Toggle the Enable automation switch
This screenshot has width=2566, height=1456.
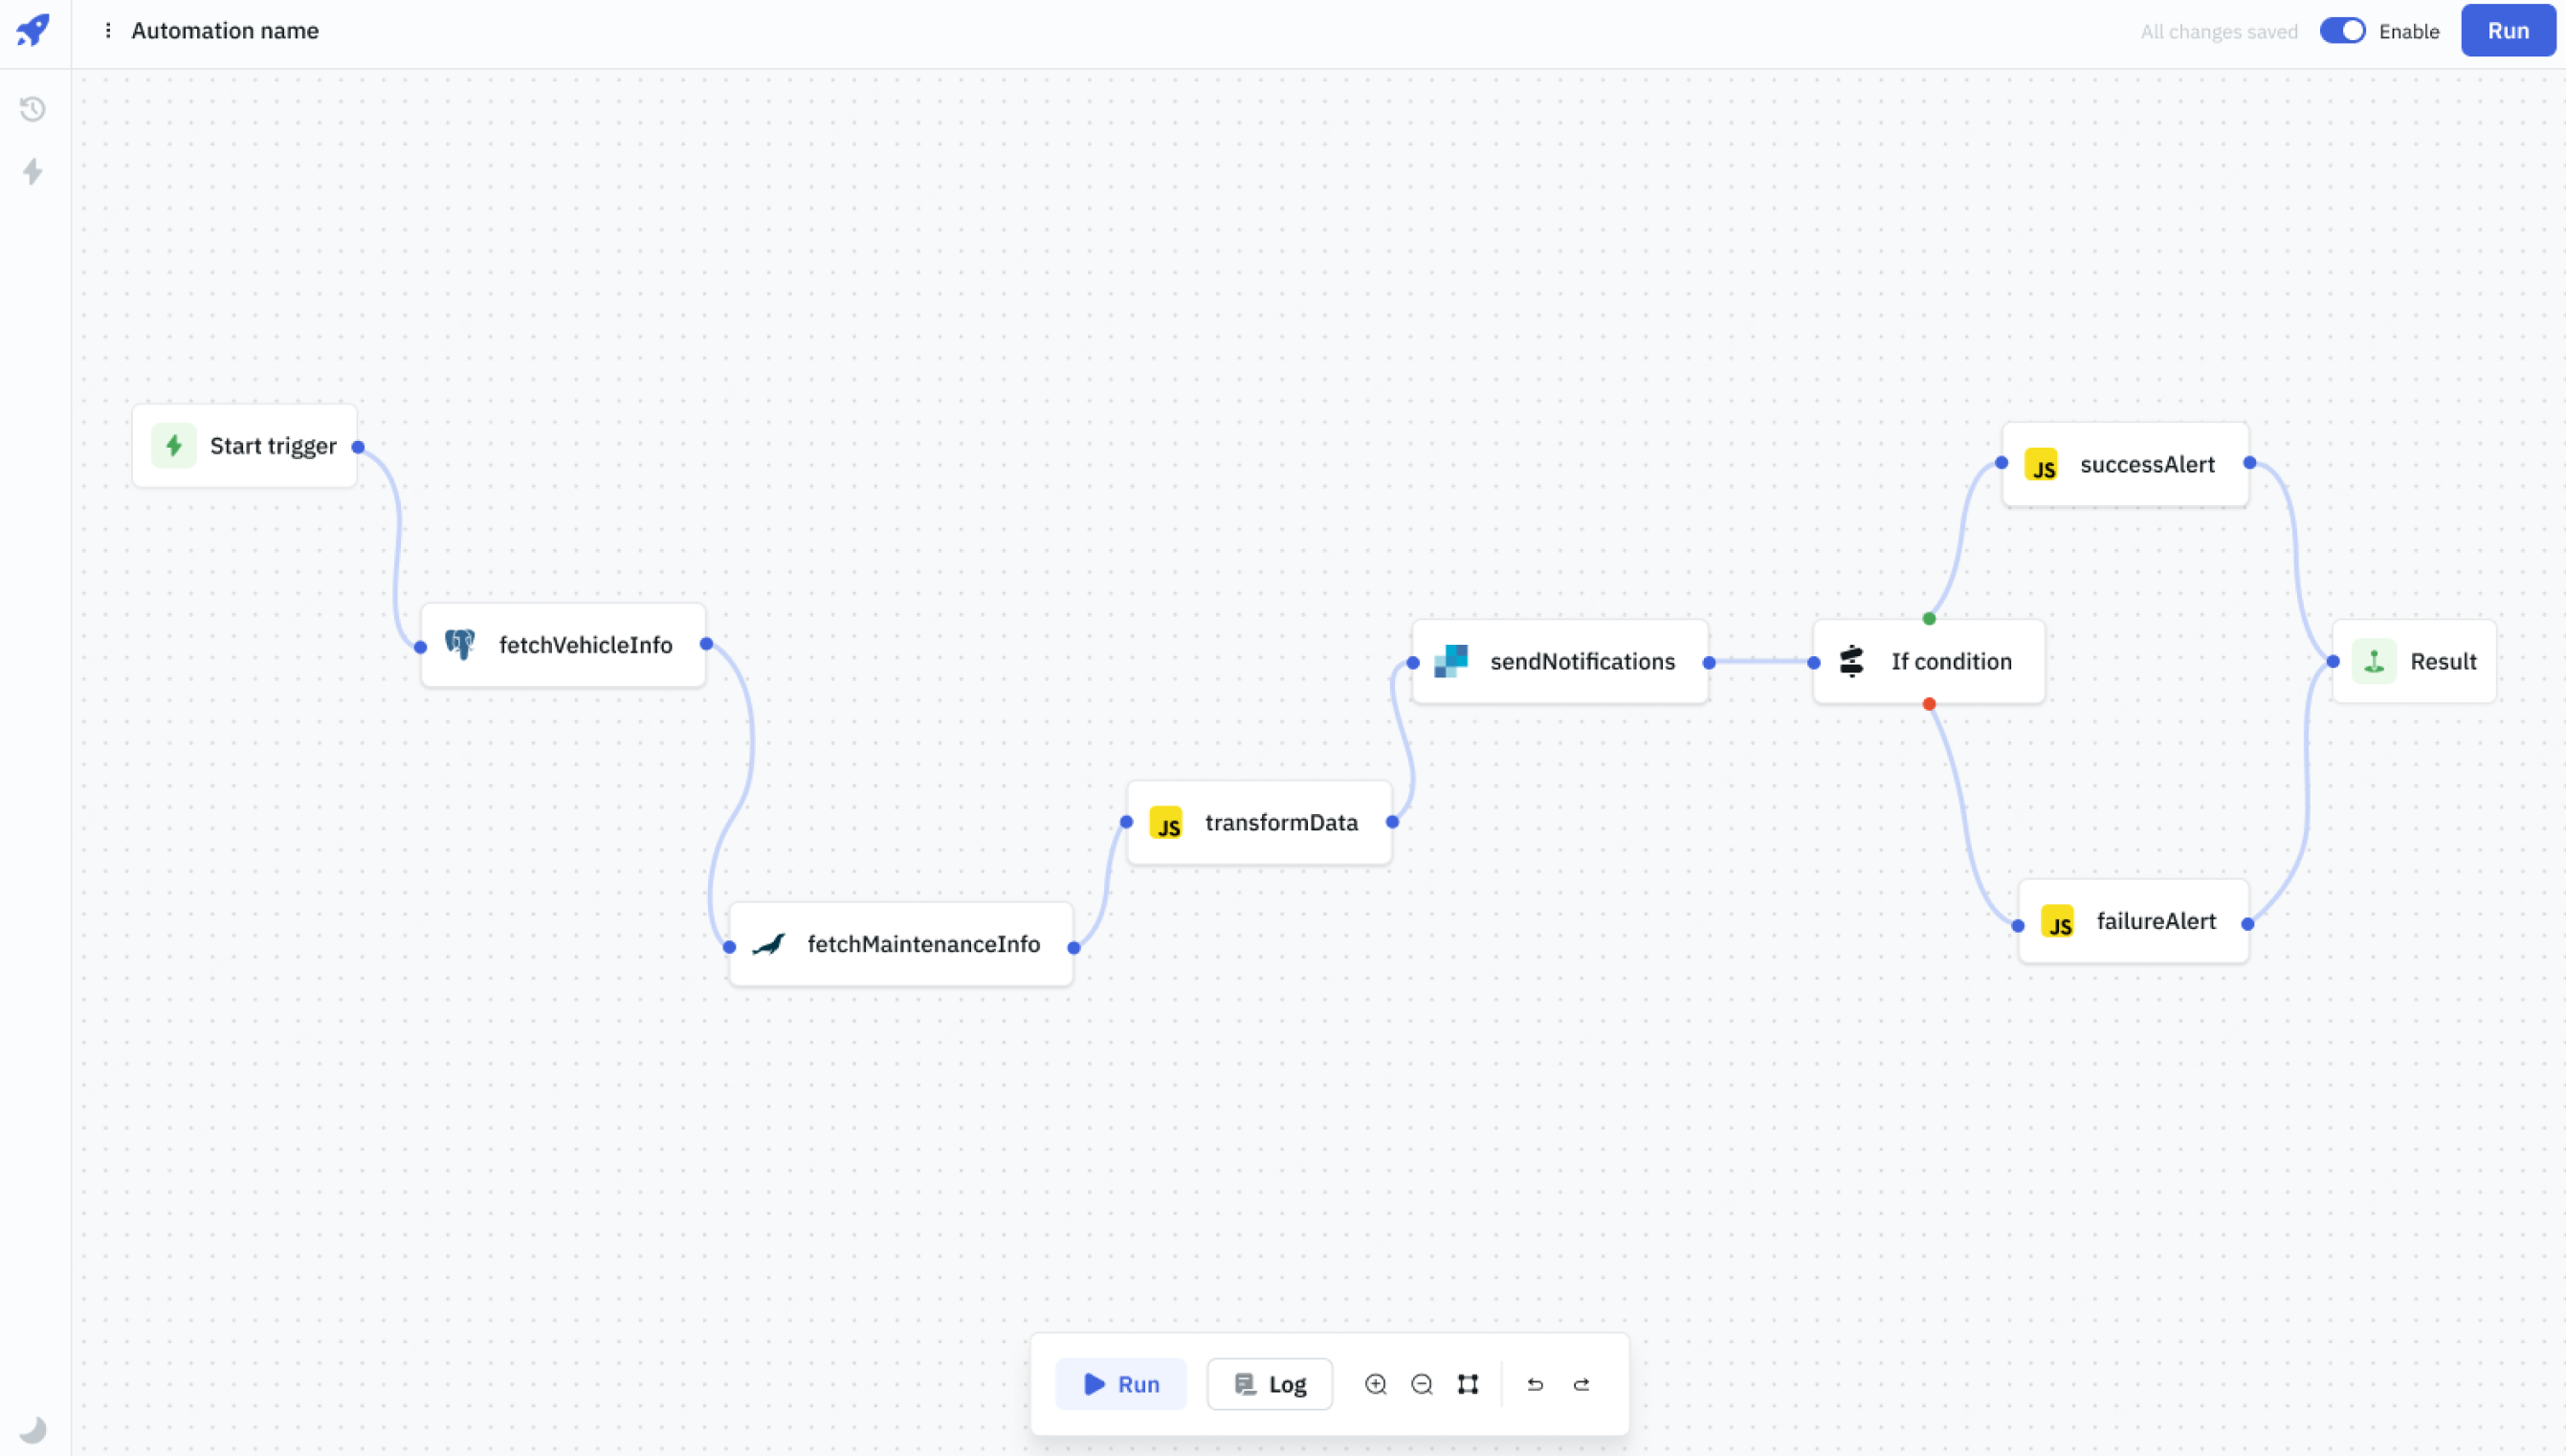pyautogui.click(x=2340, y=30)
